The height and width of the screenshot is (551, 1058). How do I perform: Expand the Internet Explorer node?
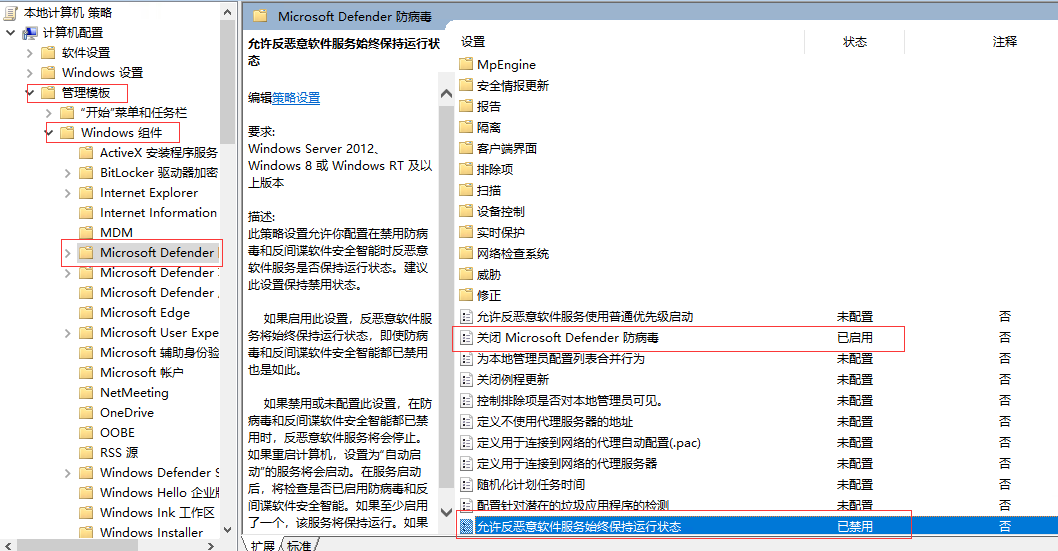coord(67,193)
